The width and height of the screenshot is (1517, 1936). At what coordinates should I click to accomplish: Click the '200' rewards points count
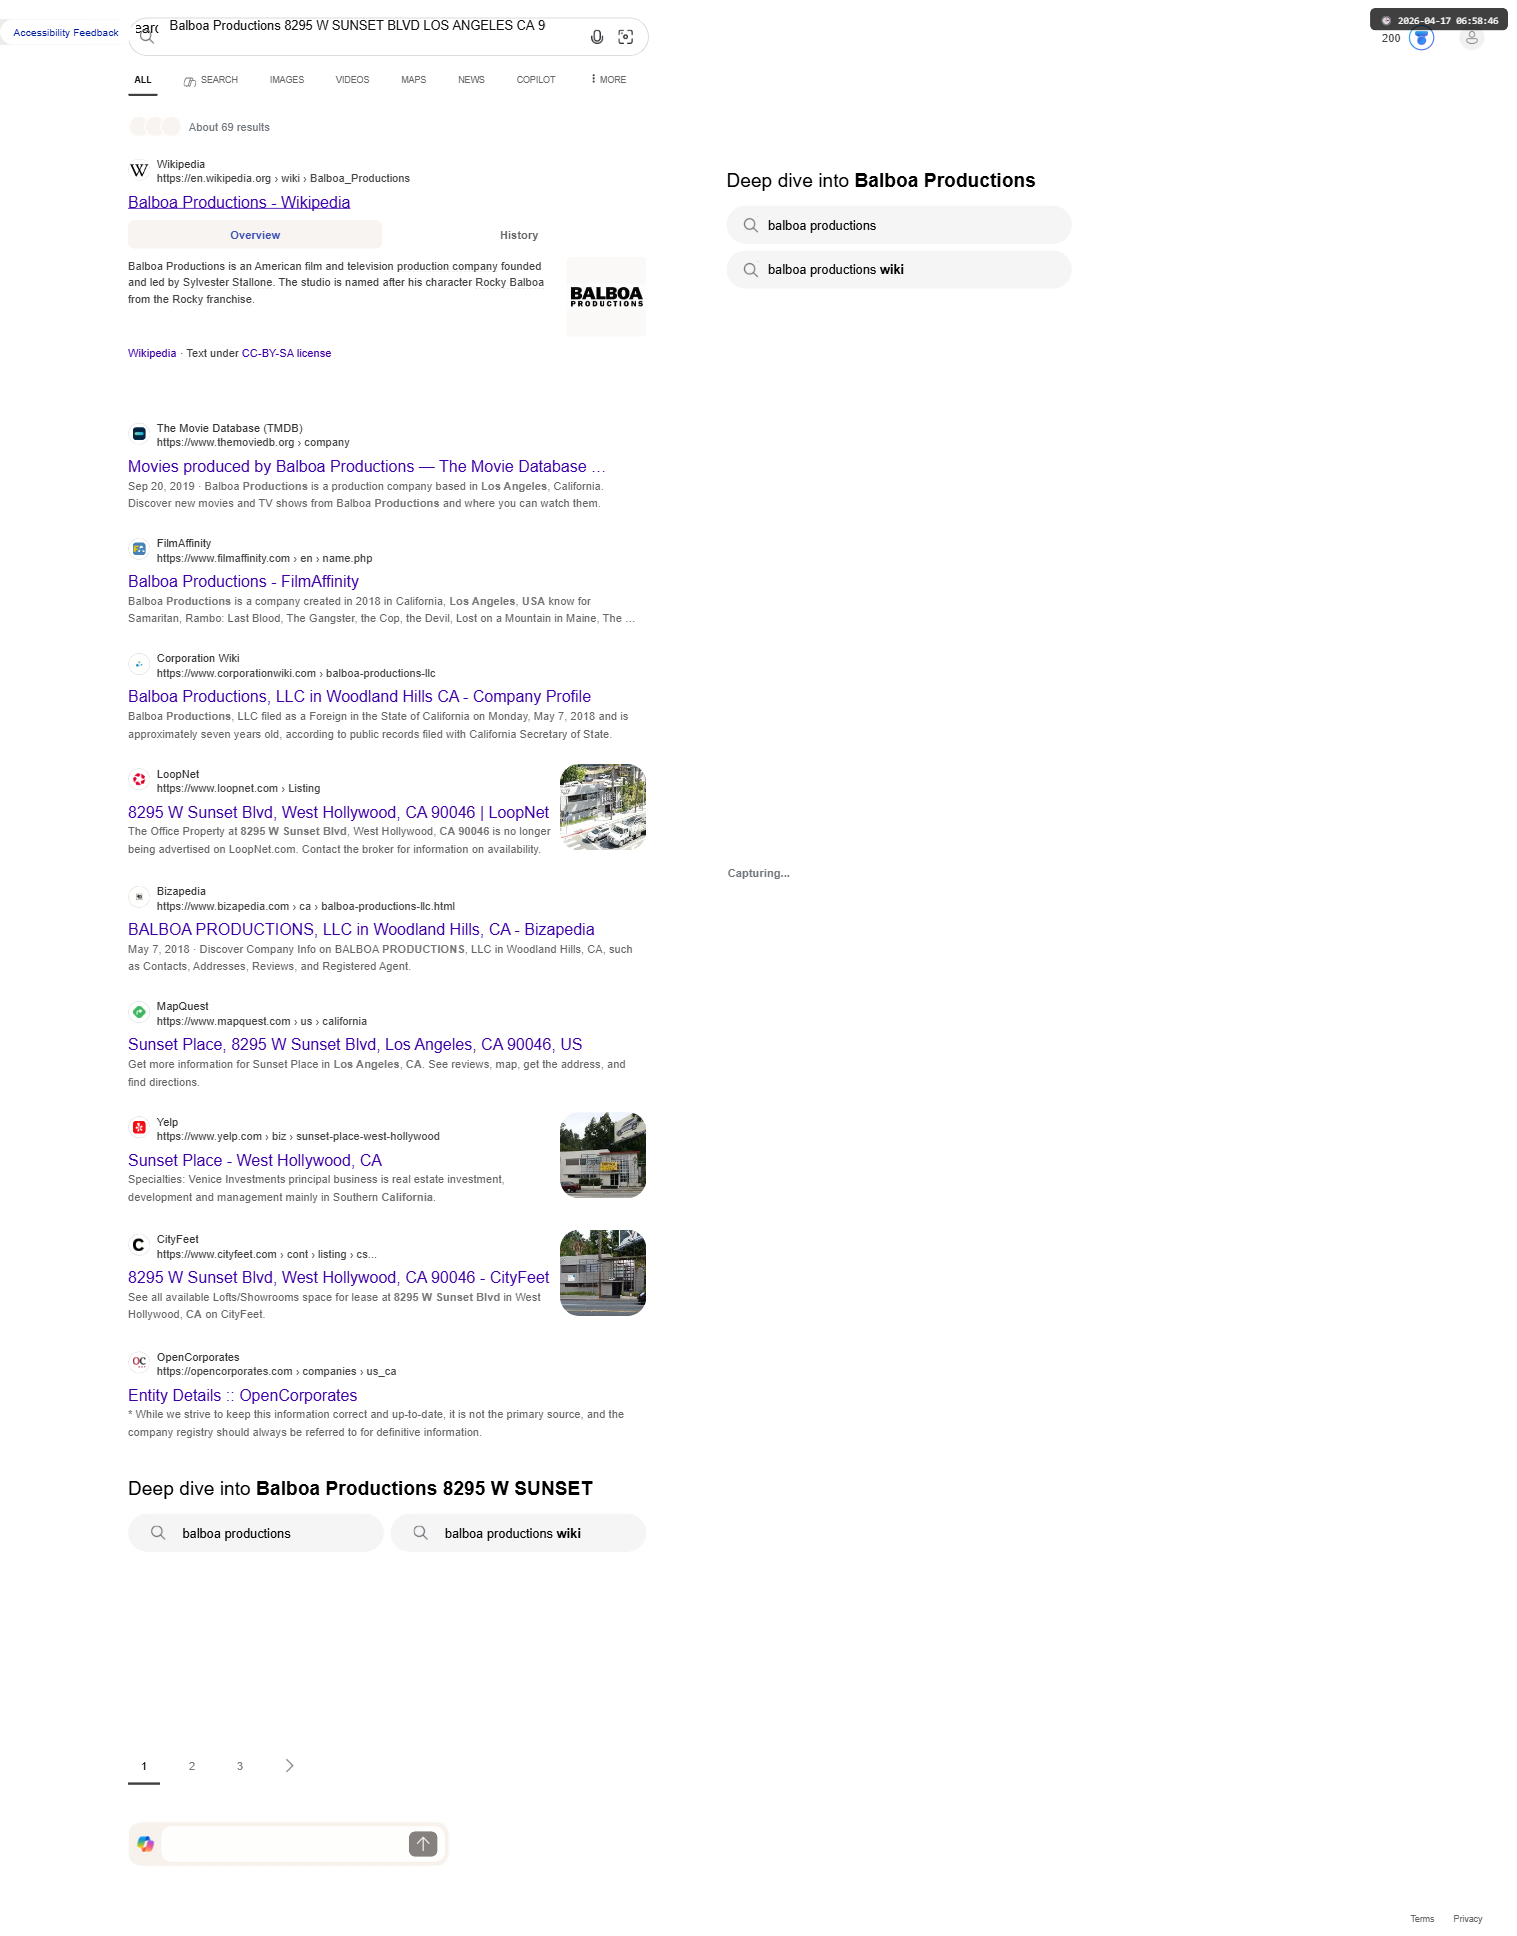pyautogui.click(x=1391, y=38)
